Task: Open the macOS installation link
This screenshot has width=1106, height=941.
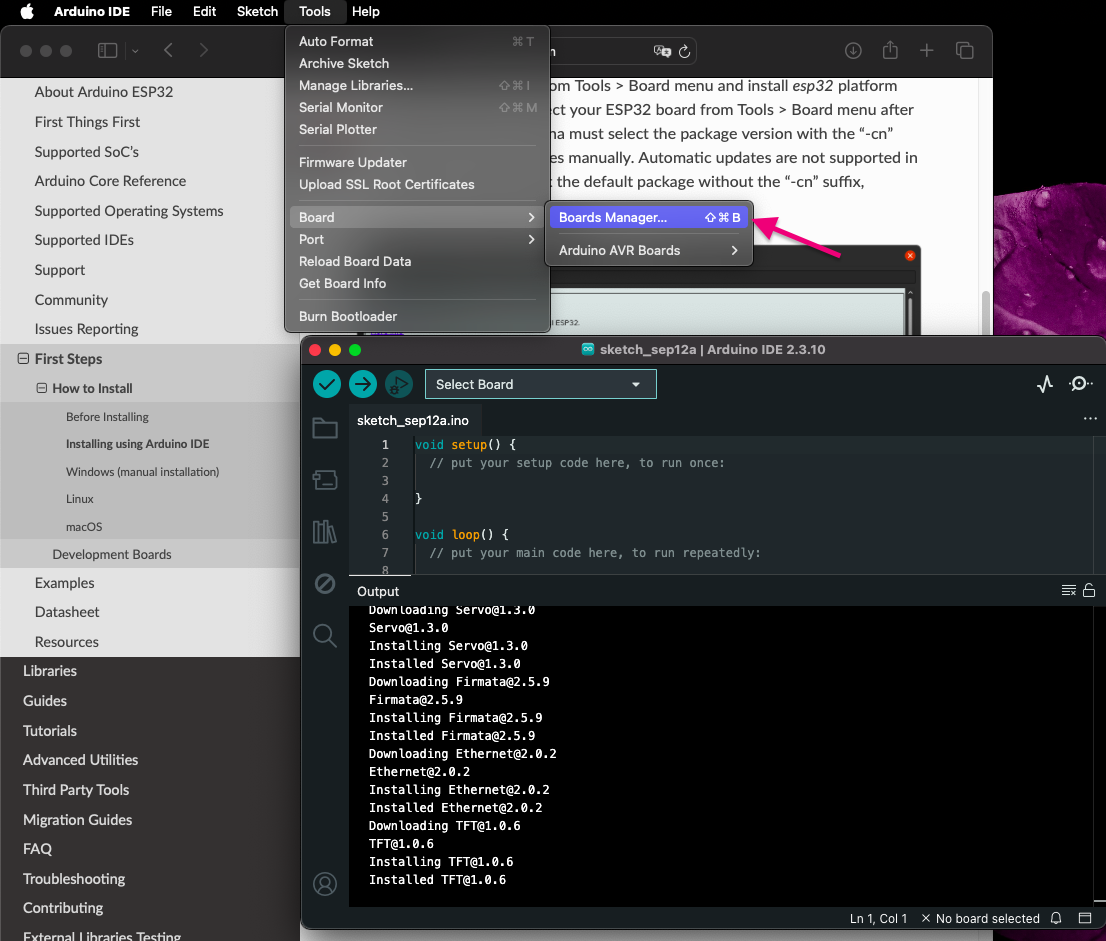Action: [84, 527]
